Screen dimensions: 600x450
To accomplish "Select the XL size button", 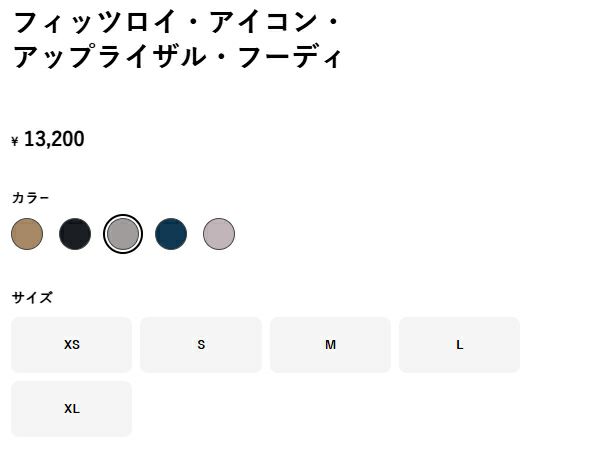I will [72, 409].
